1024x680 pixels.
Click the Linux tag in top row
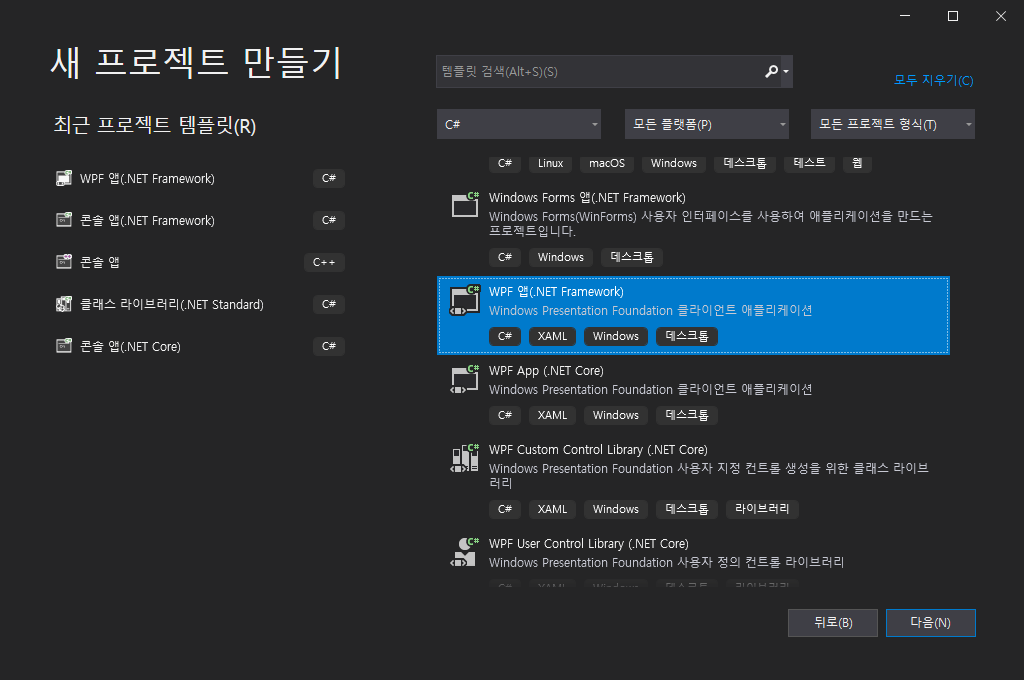coord(550,163)
